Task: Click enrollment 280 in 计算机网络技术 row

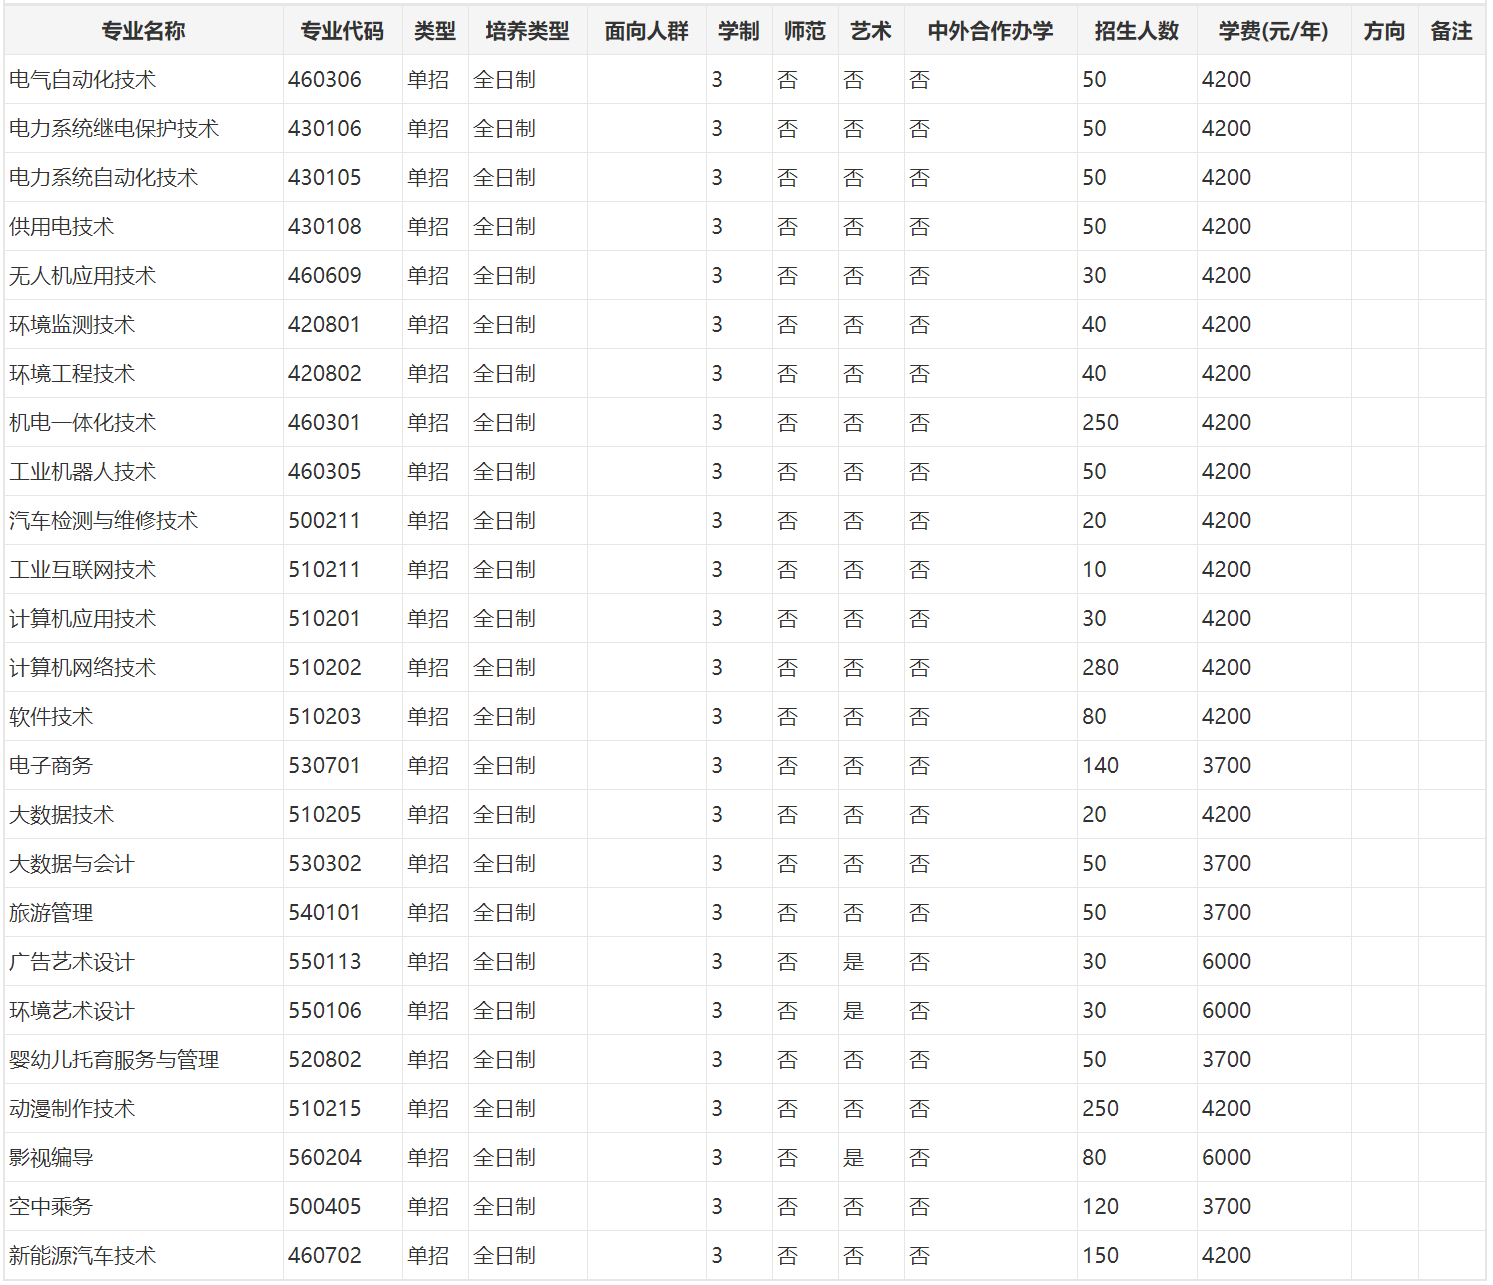Action: click(1100, 667)
